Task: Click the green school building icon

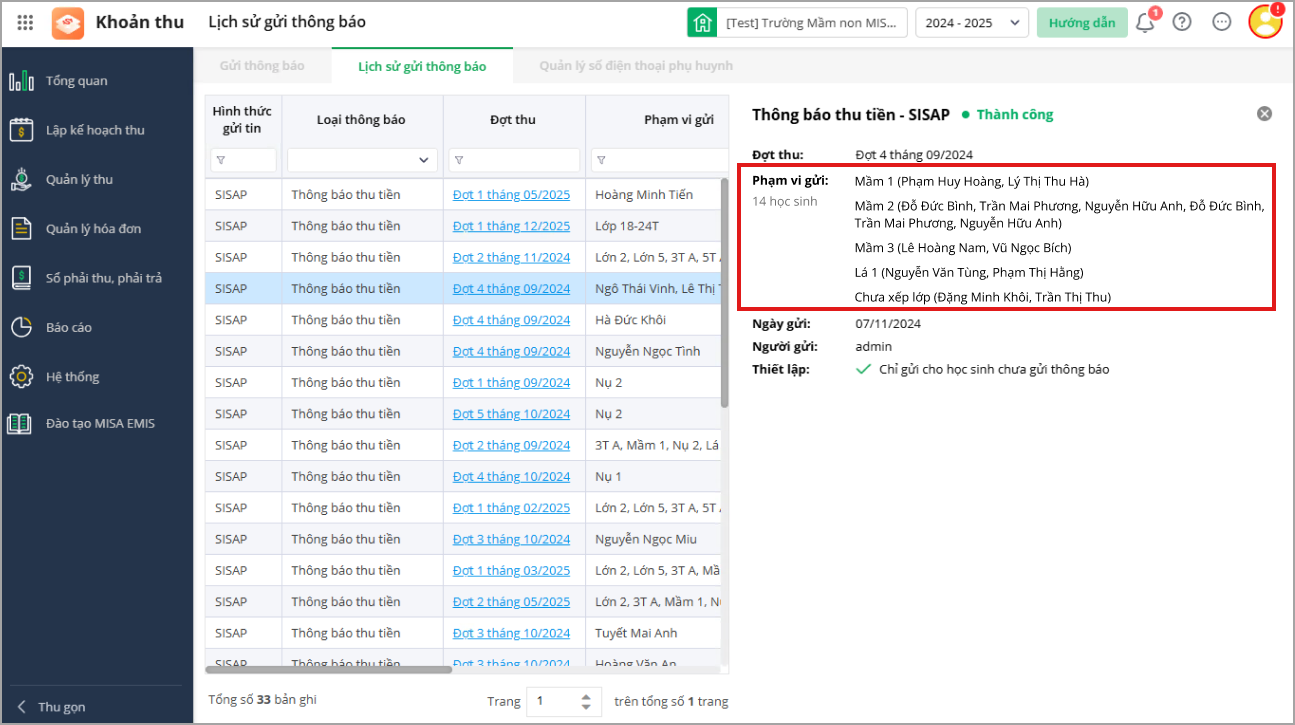Action: click(702, 22)
